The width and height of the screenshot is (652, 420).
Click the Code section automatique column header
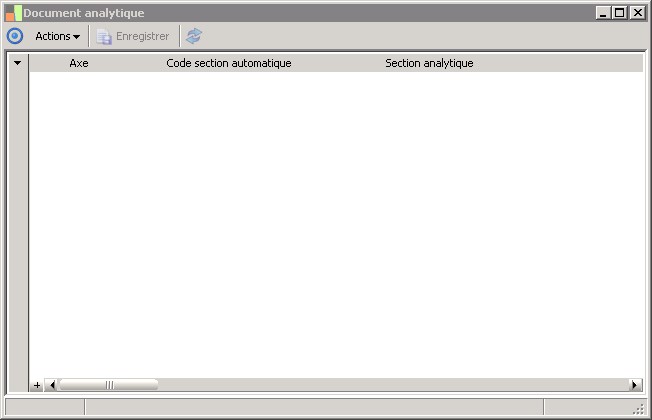click(229, 63)
